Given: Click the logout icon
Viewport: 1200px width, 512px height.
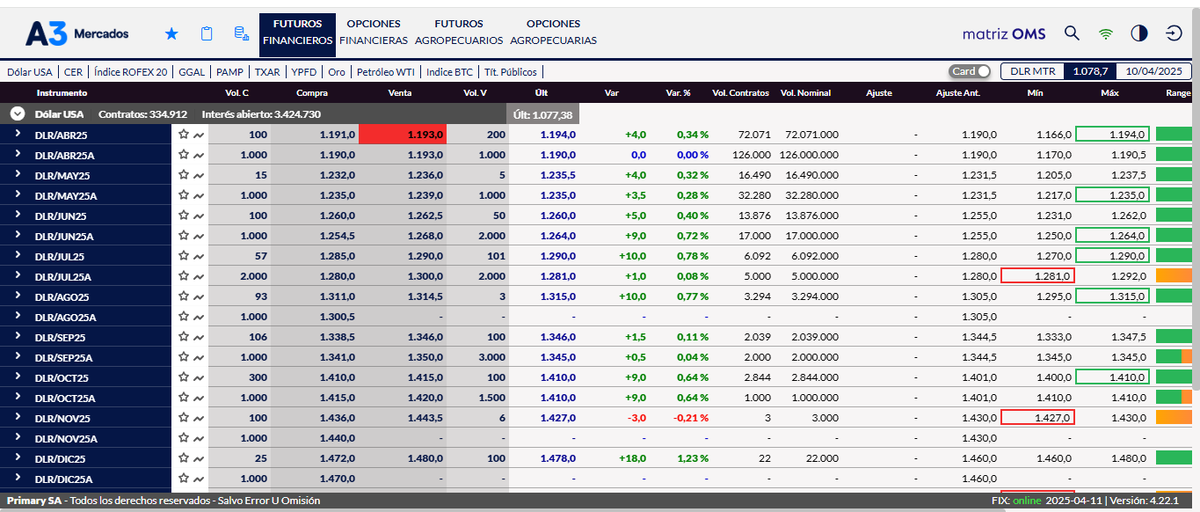Looking at the screenshot, I should [1174, 33].
